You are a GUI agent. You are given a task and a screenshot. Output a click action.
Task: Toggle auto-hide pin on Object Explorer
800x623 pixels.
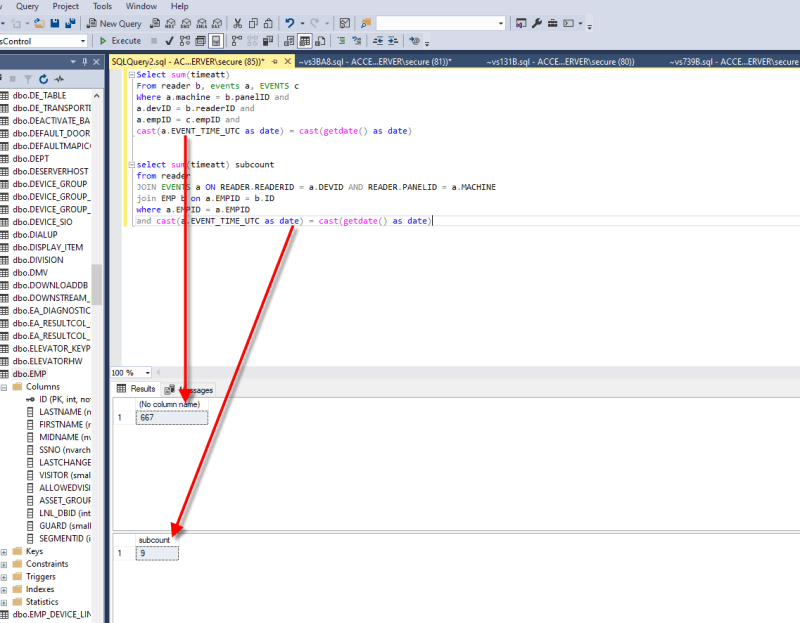[x=85, y=62]
